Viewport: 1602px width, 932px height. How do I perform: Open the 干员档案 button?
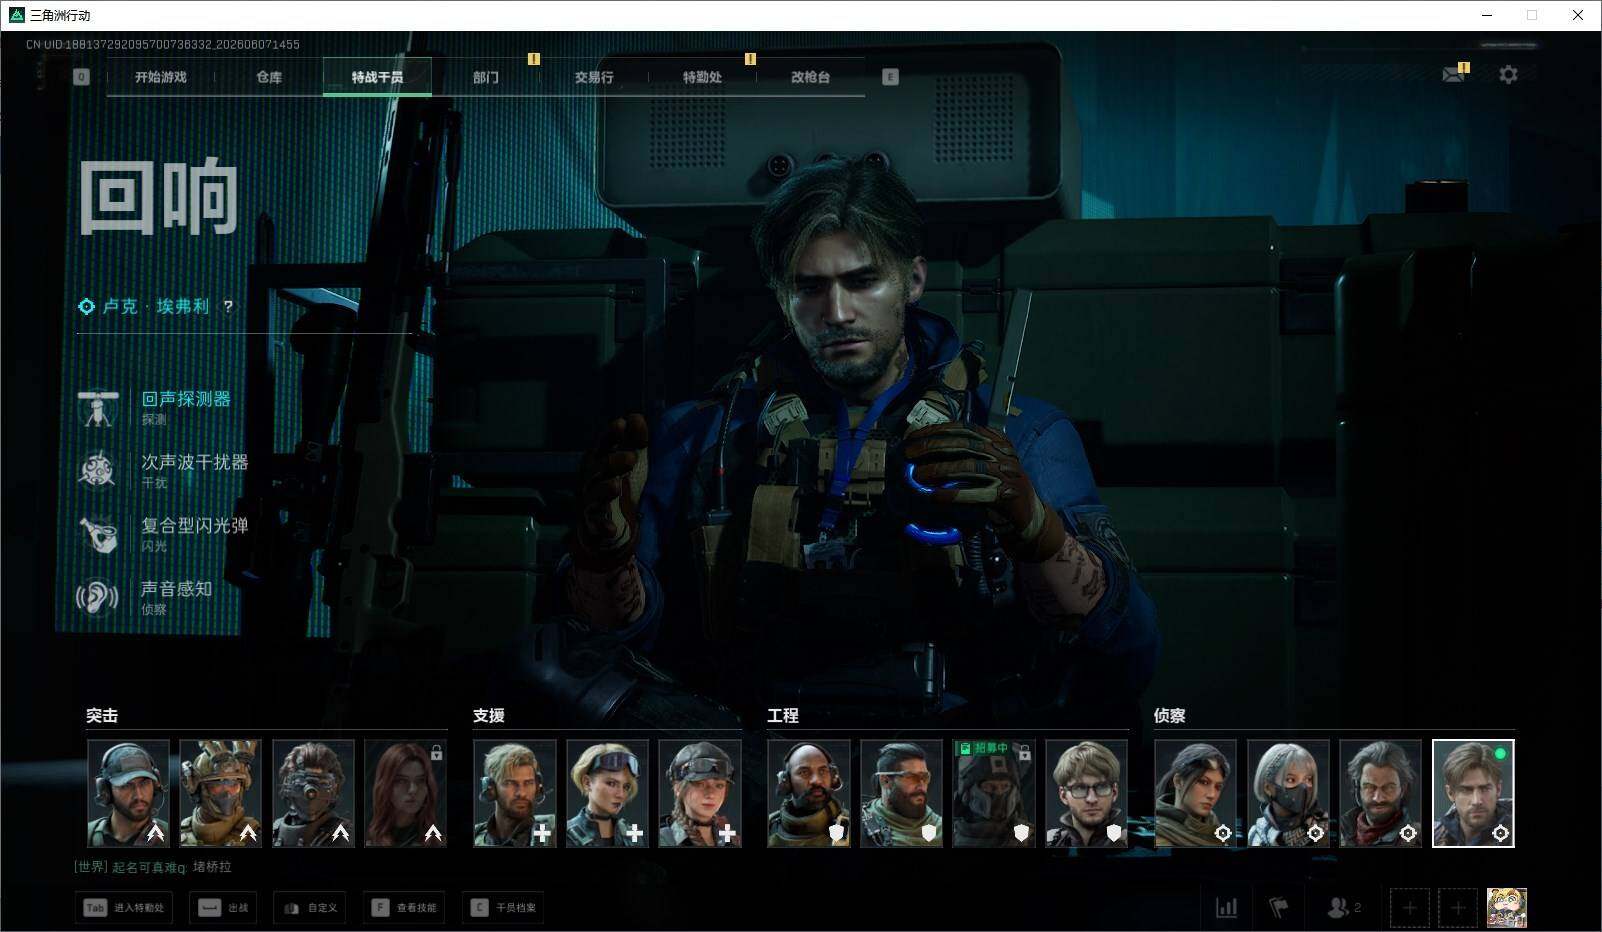point(503,908)
